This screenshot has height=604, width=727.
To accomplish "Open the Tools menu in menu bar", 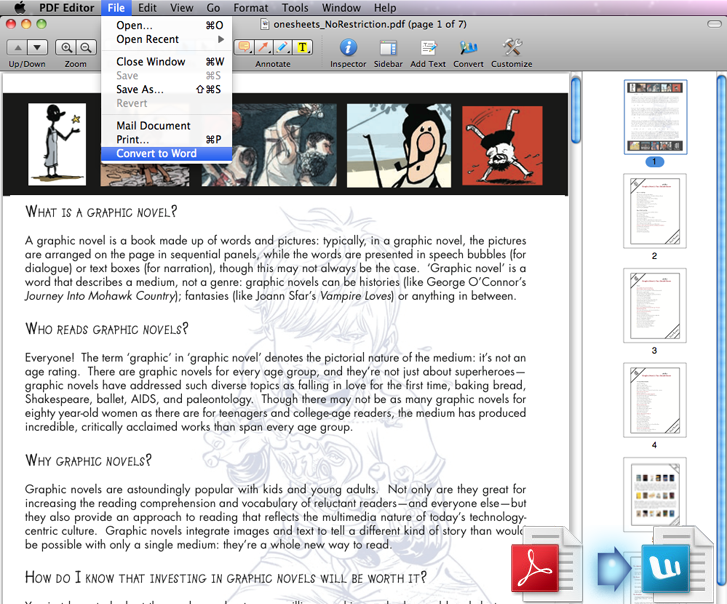I will pos(295,8).
